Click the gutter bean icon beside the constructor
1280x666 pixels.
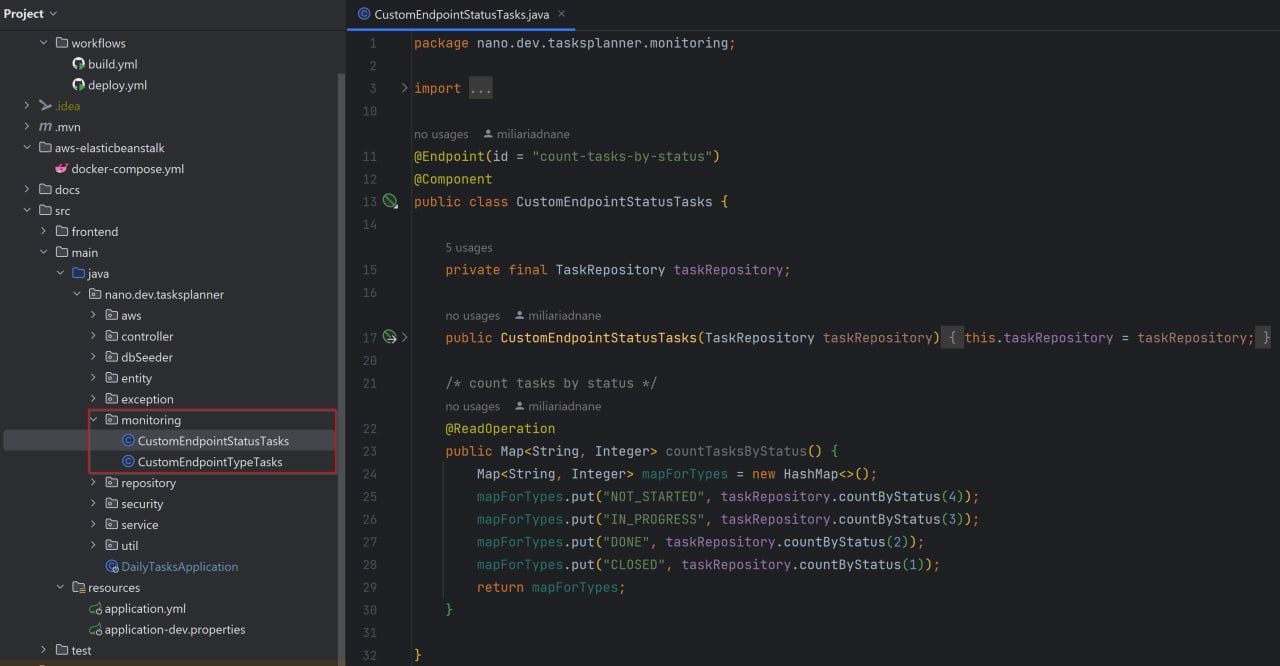pos(389,338)
